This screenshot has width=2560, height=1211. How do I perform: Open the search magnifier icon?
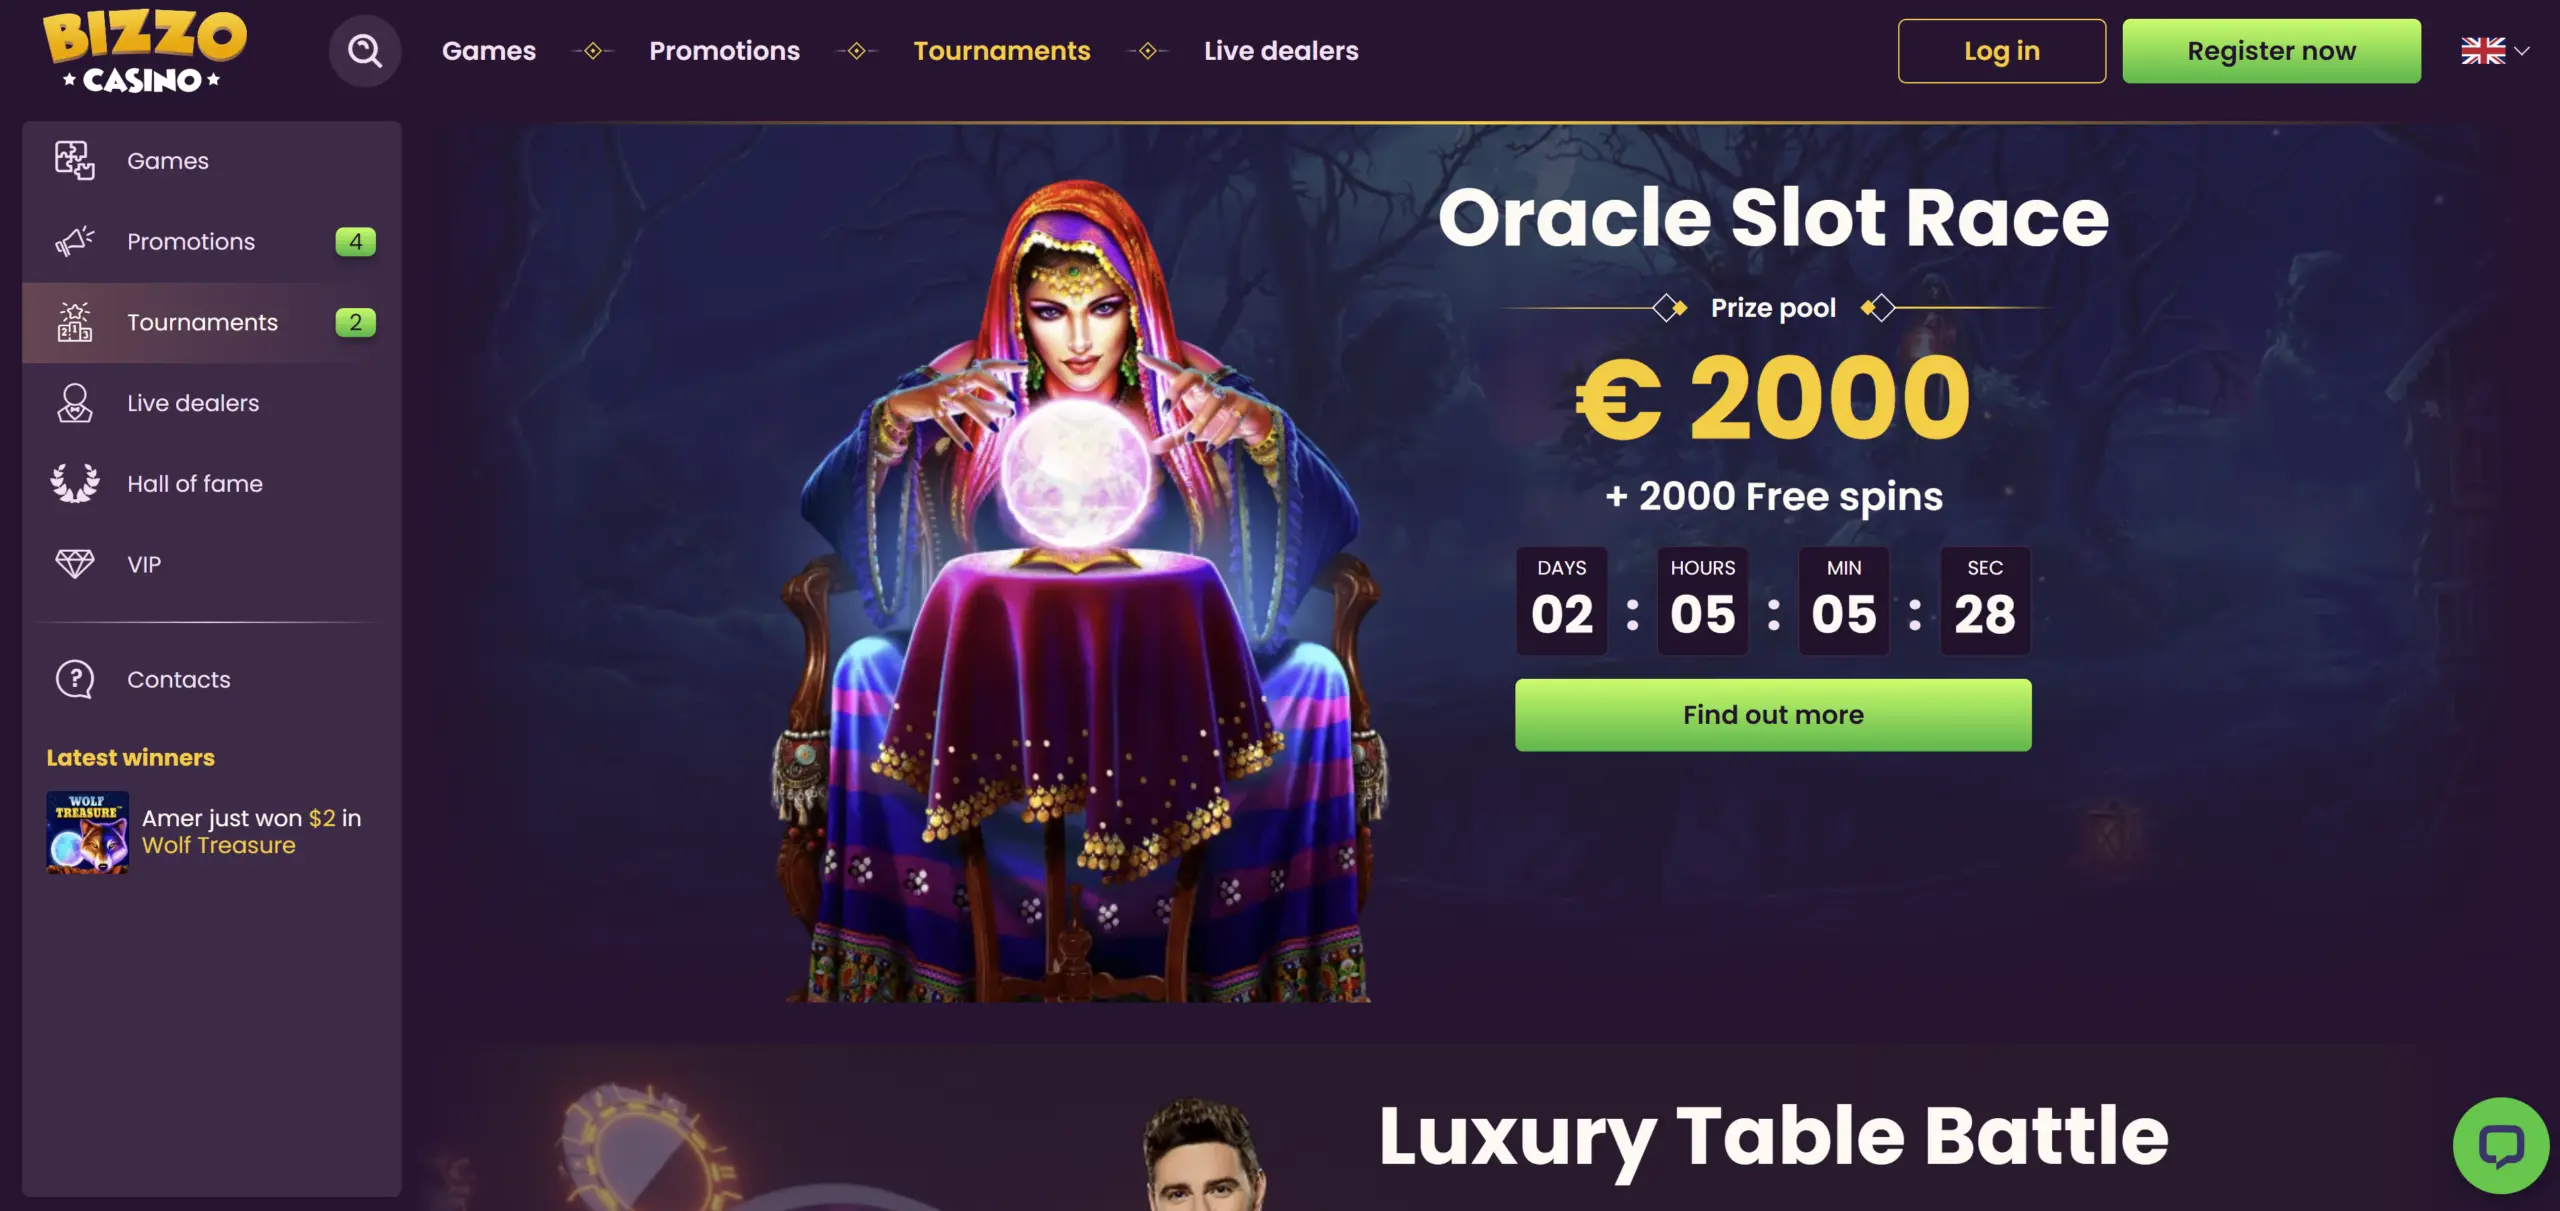[365, 51]
